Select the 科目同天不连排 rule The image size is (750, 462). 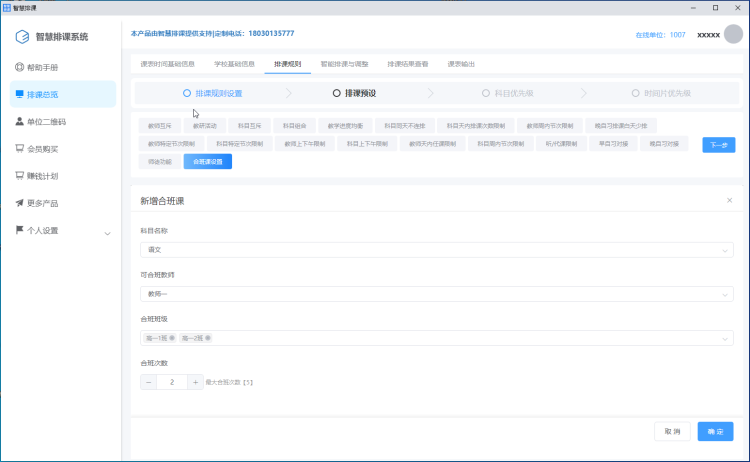pos(405,126)
